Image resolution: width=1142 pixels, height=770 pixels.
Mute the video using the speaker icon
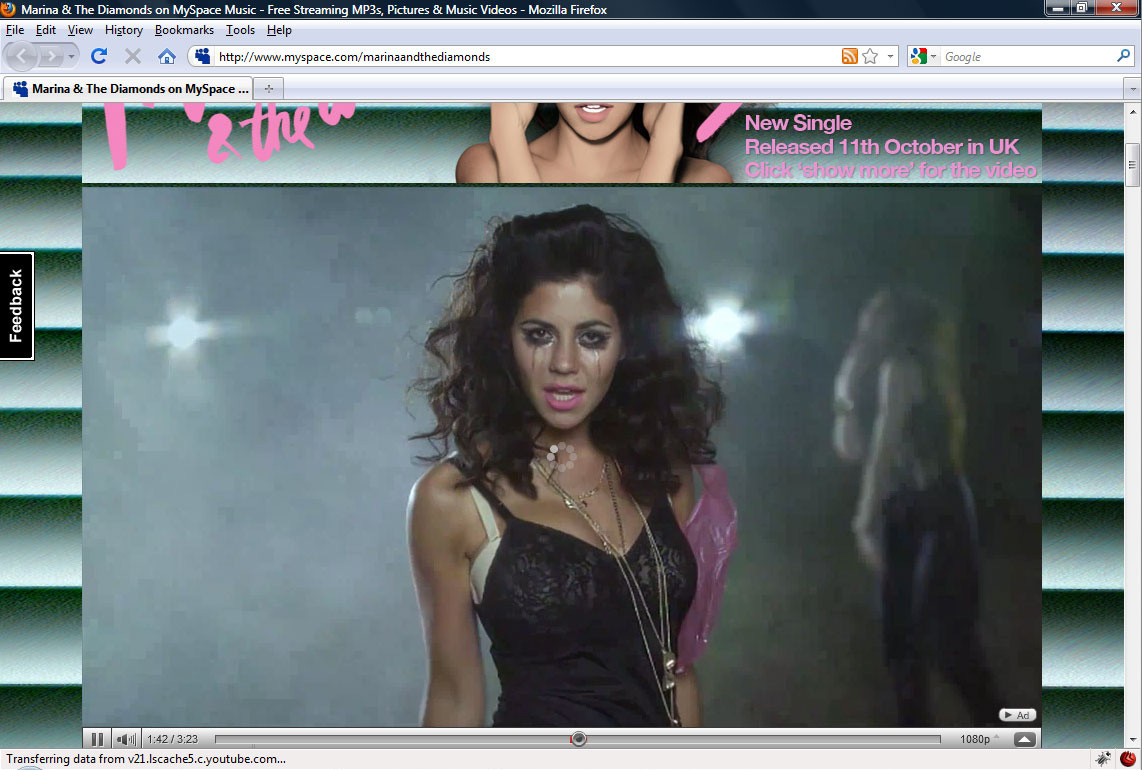(126, 739)
